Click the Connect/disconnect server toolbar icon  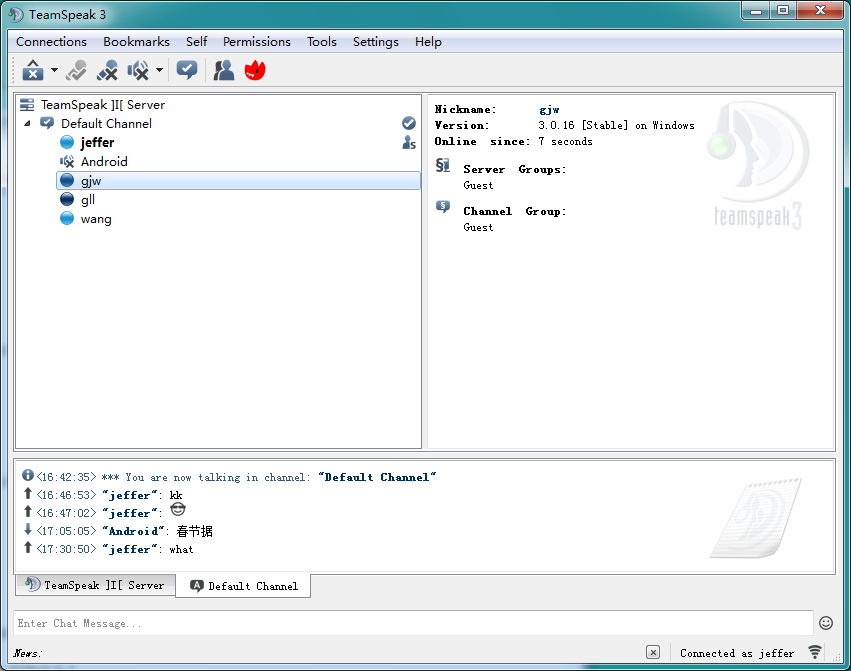click(x=33, y=70)
